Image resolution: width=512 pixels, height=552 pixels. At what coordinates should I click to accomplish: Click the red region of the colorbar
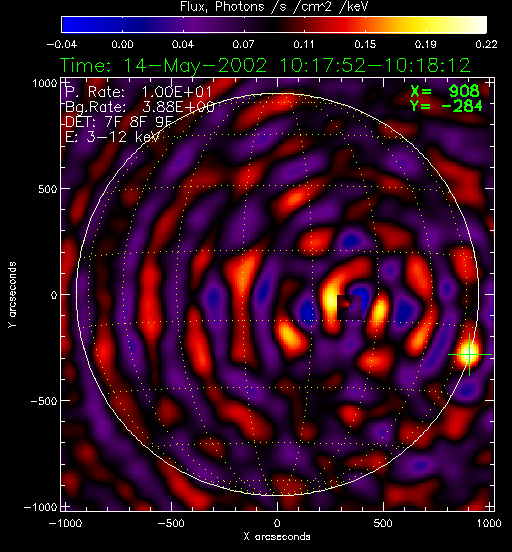click(327, 25)
